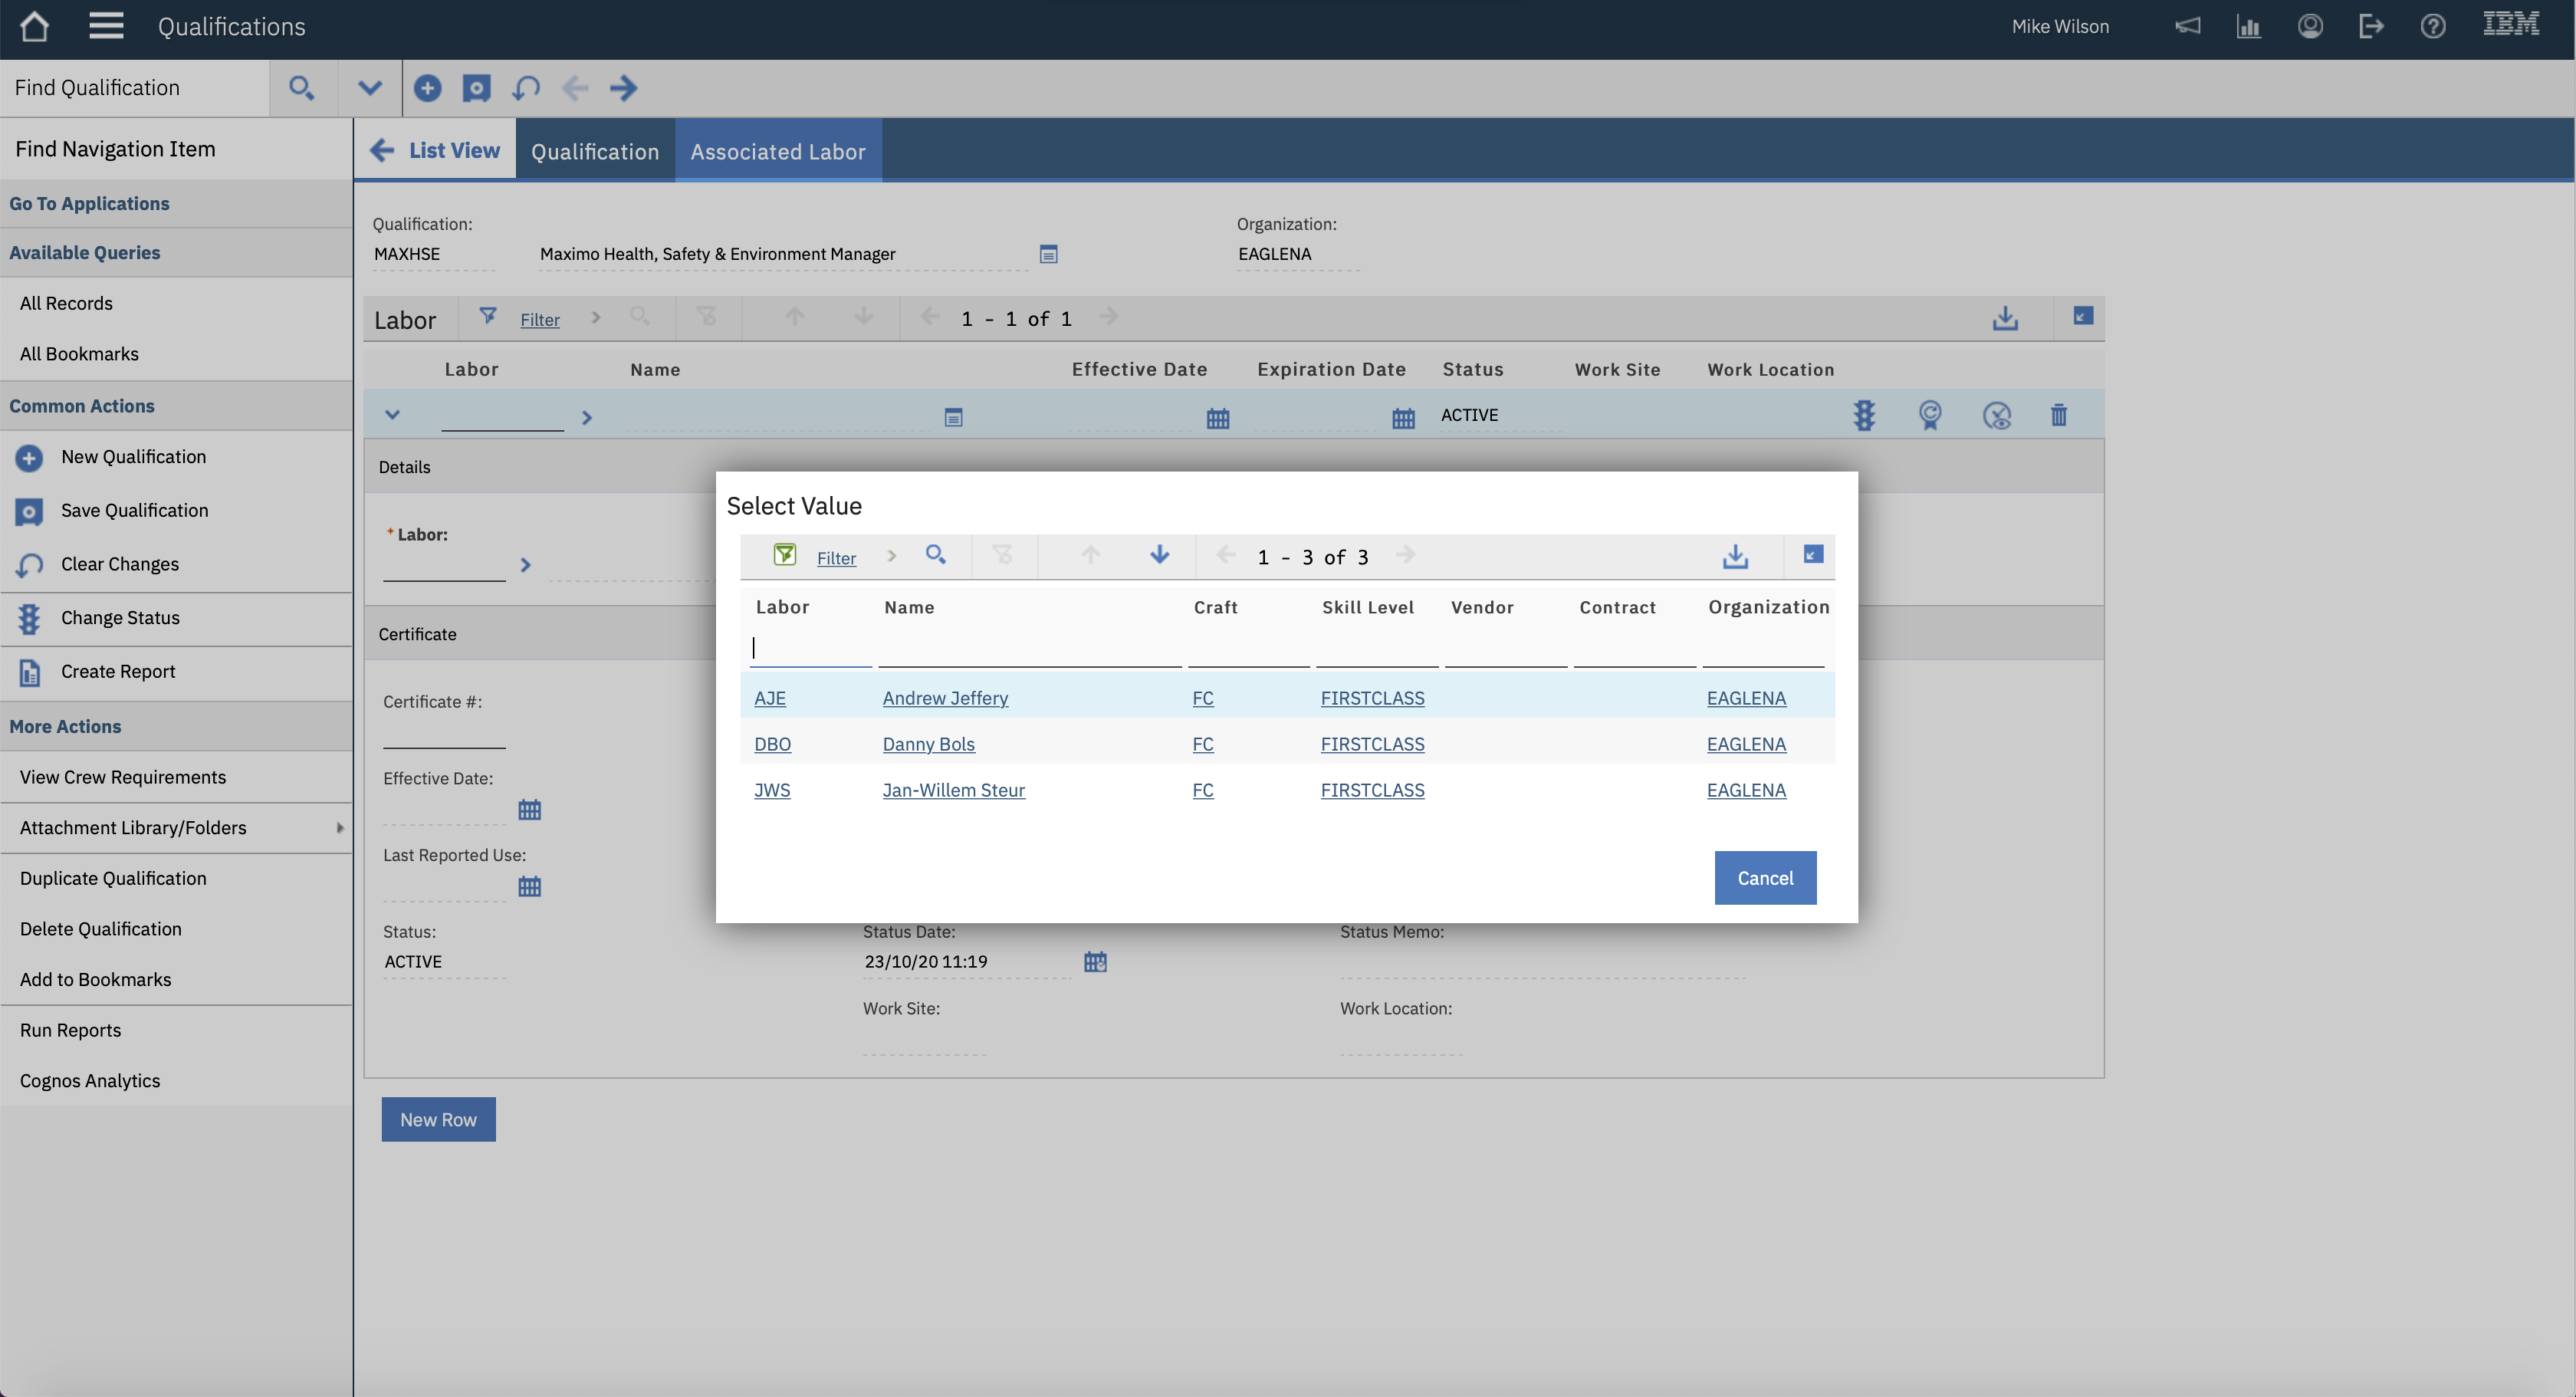Screen dimensions: 2576x1397
Task: Delete the labor row with the trash icon
Action: 2057,414
